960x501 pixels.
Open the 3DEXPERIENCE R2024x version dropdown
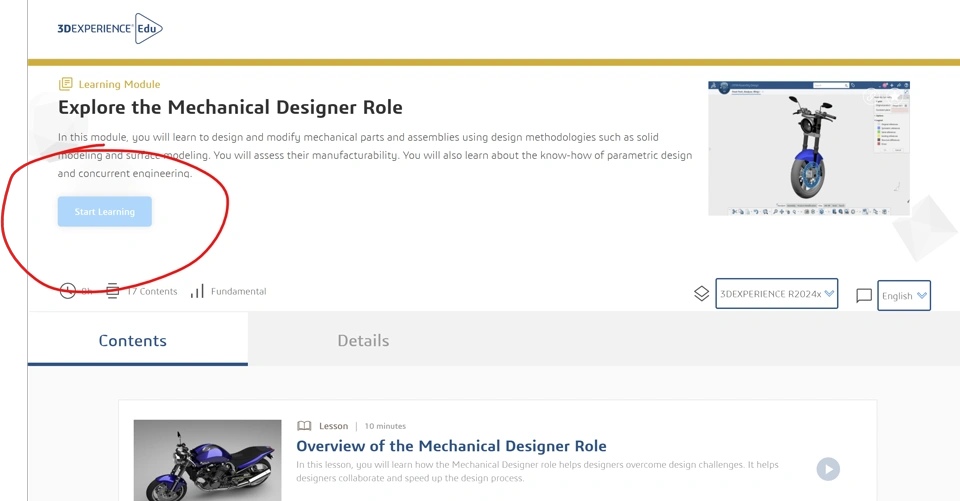click(x=776, y=294)
